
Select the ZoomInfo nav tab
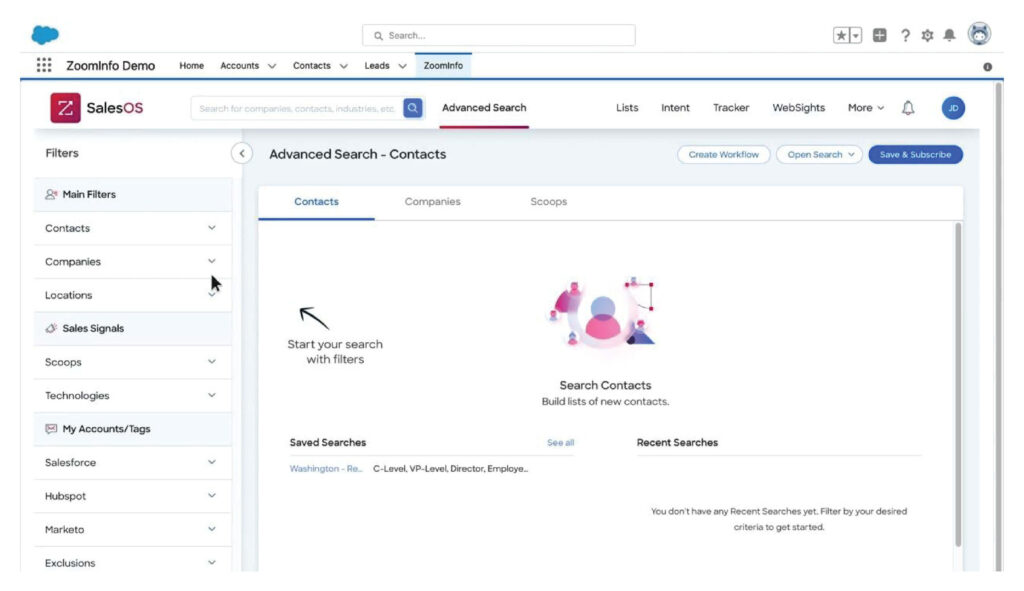443,66
